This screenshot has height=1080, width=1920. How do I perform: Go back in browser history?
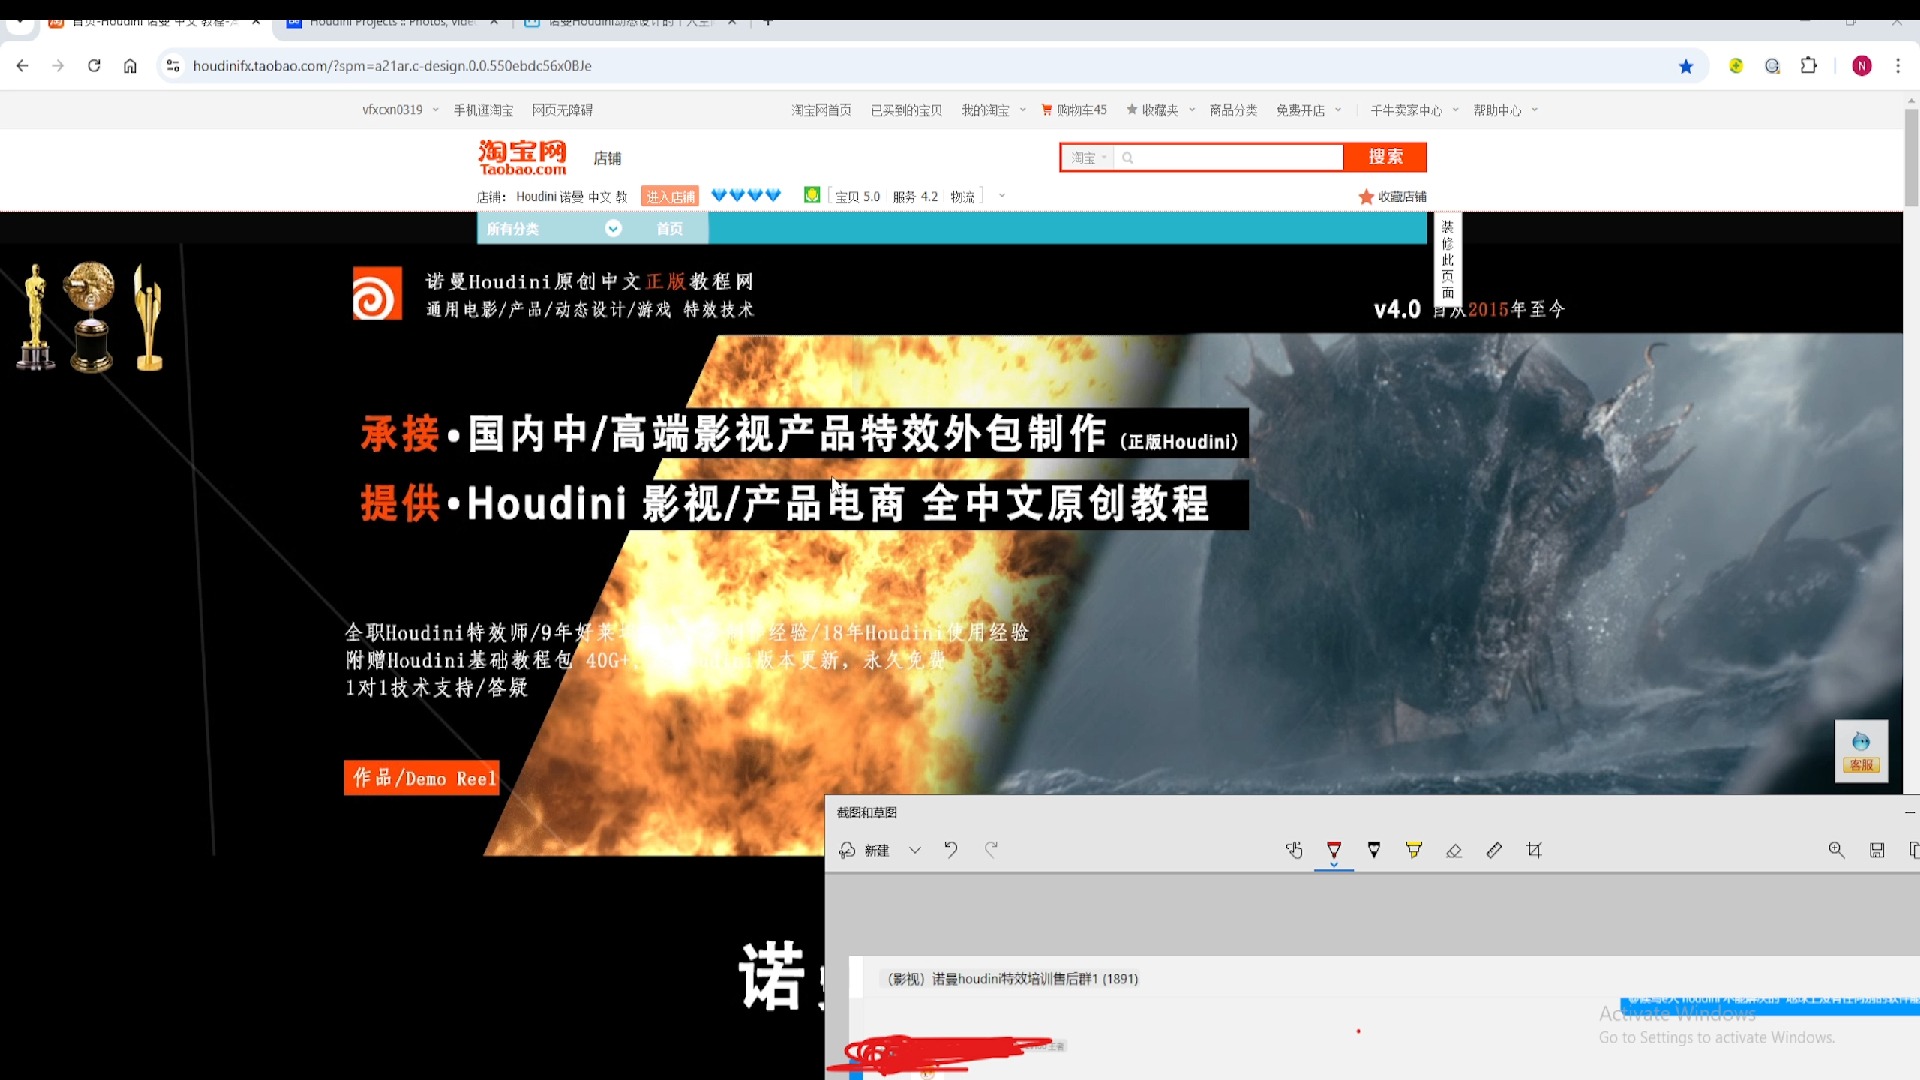[22, 66]
